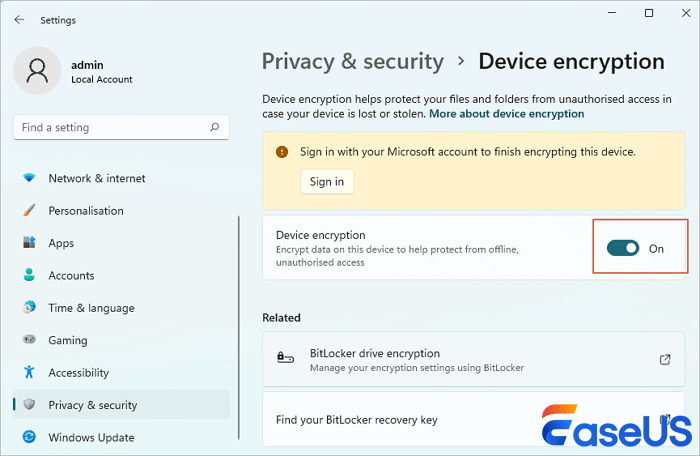The height and width of the screenshot is (456, 700).
Task: Click the back arrow icon
Action: point(19,20)
